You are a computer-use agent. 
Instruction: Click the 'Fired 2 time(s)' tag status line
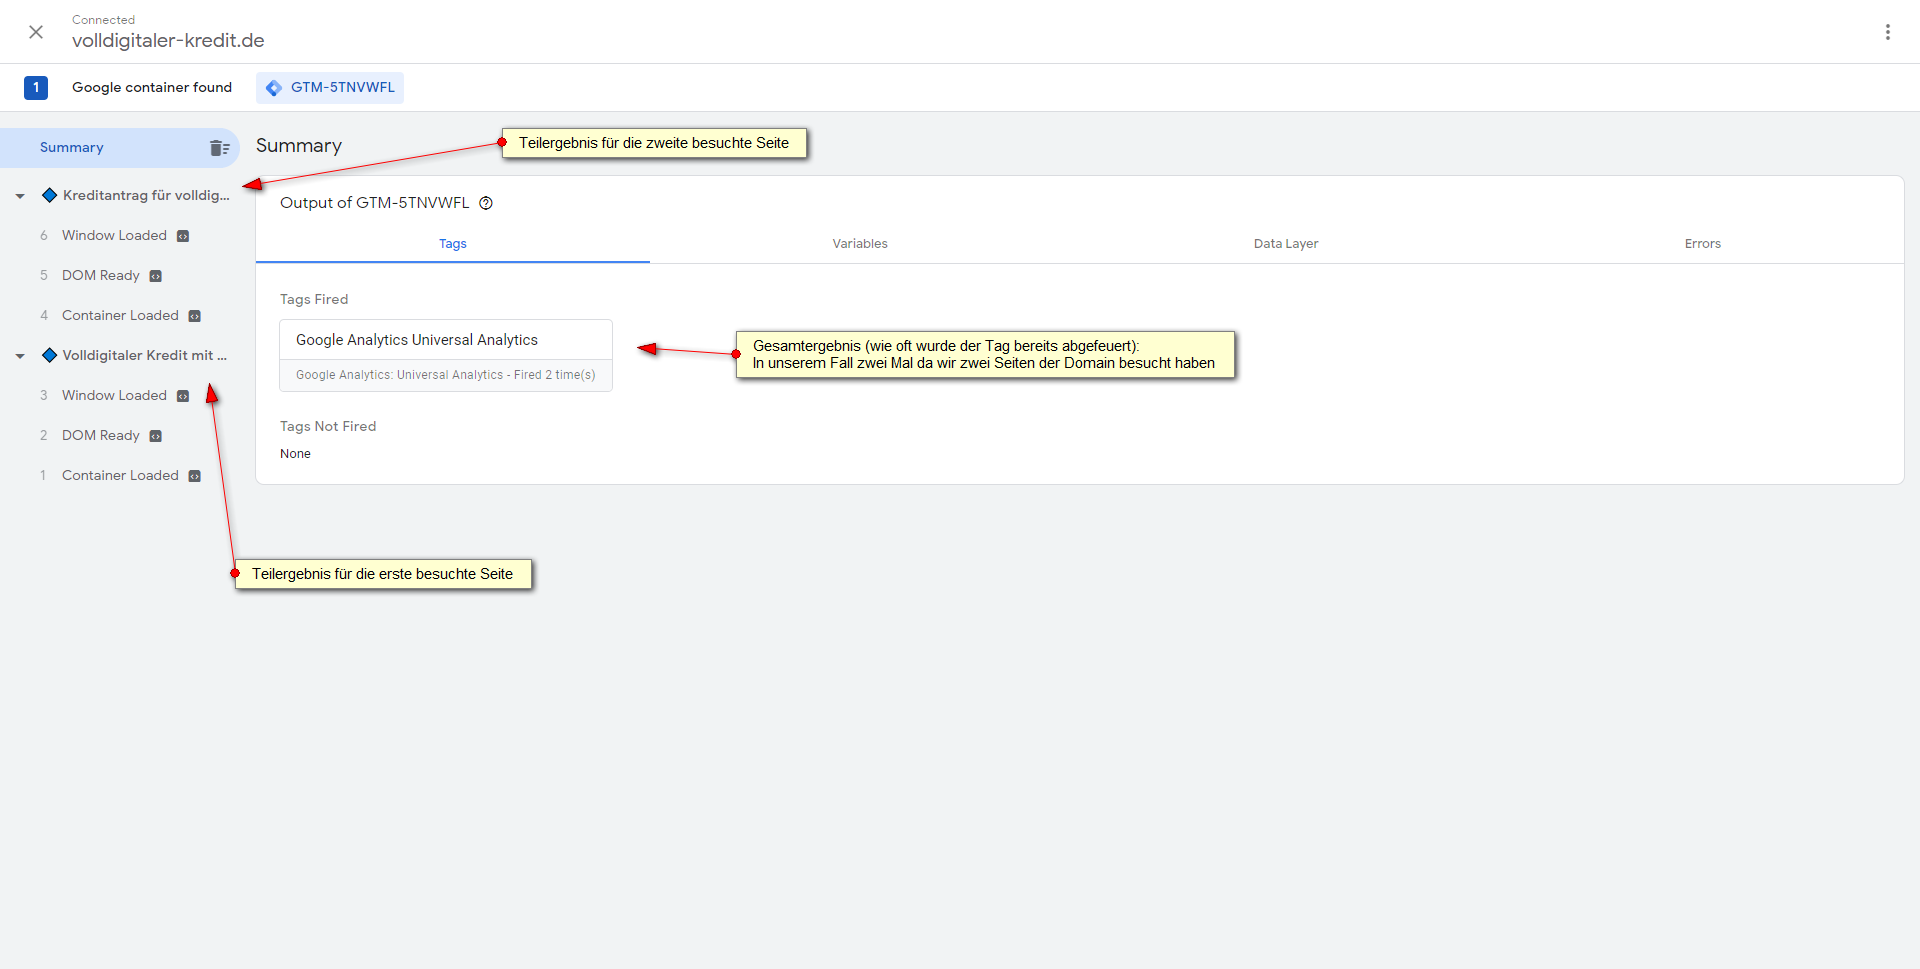pyautogui.click(x=445, y=375)
